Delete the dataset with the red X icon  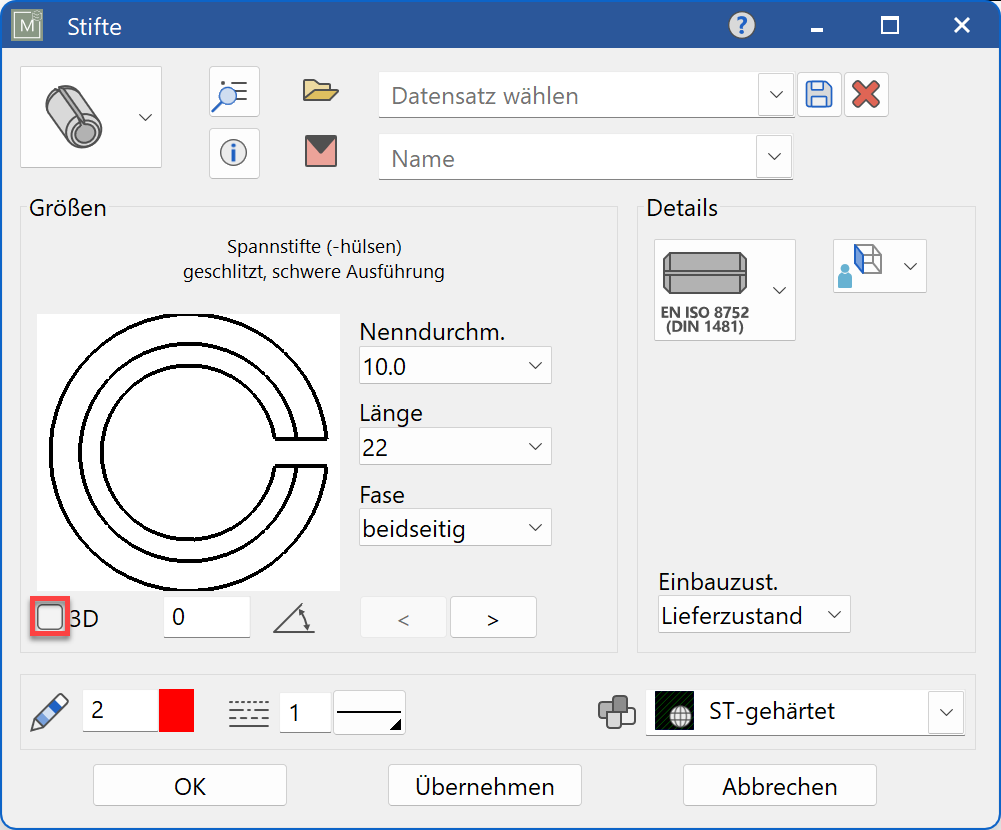(866, 94)
